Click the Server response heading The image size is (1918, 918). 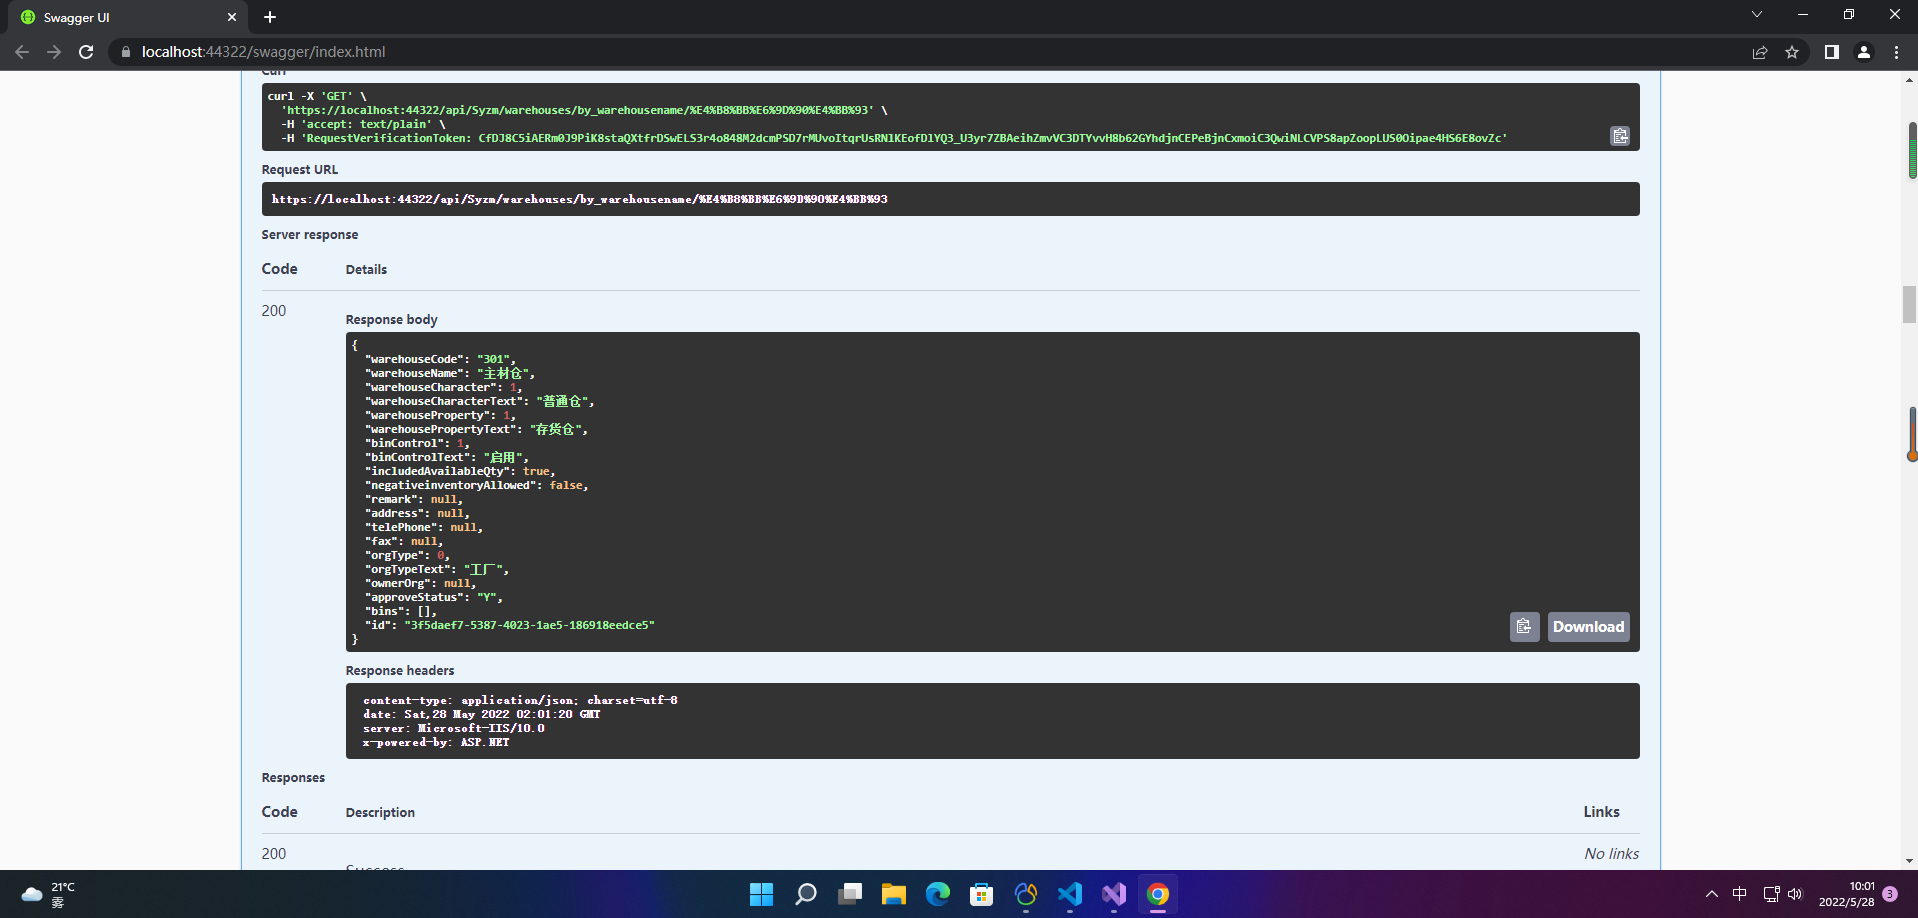point(310,235)
